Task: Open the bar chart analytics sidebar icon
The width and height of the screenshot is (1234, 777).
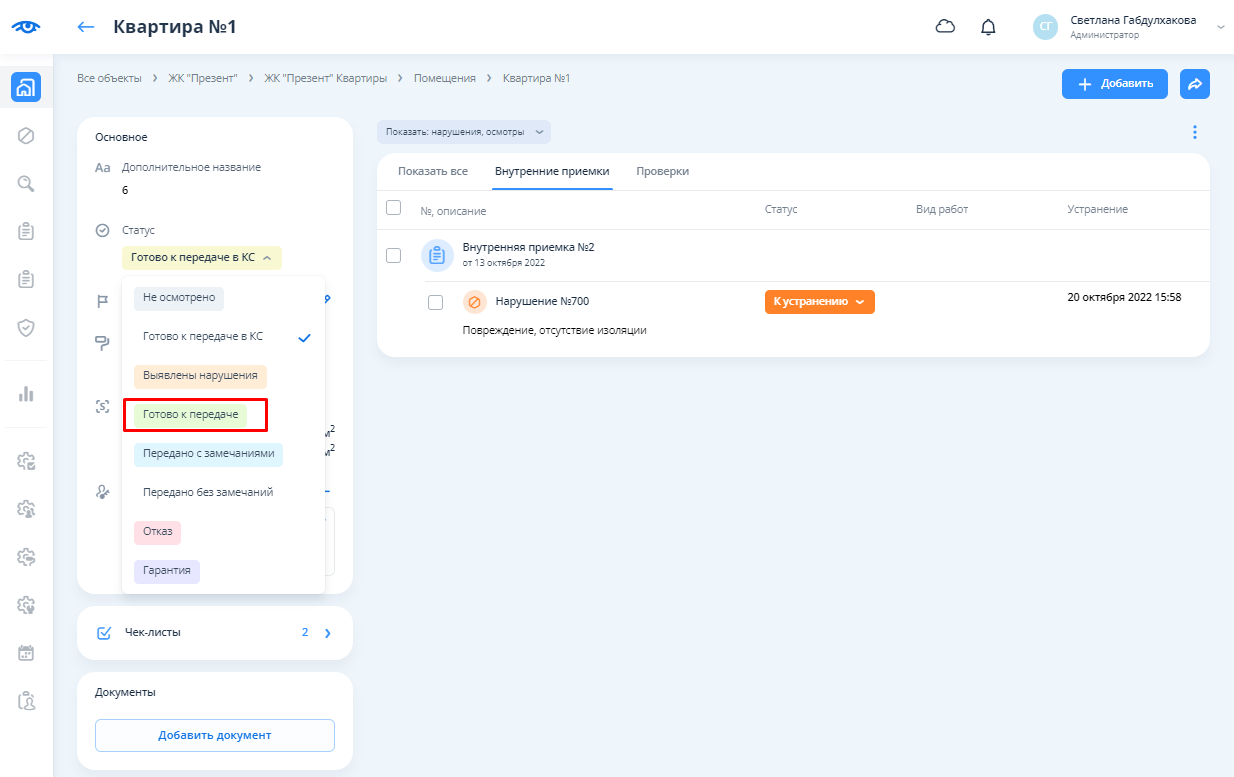Action: point(27,393)
